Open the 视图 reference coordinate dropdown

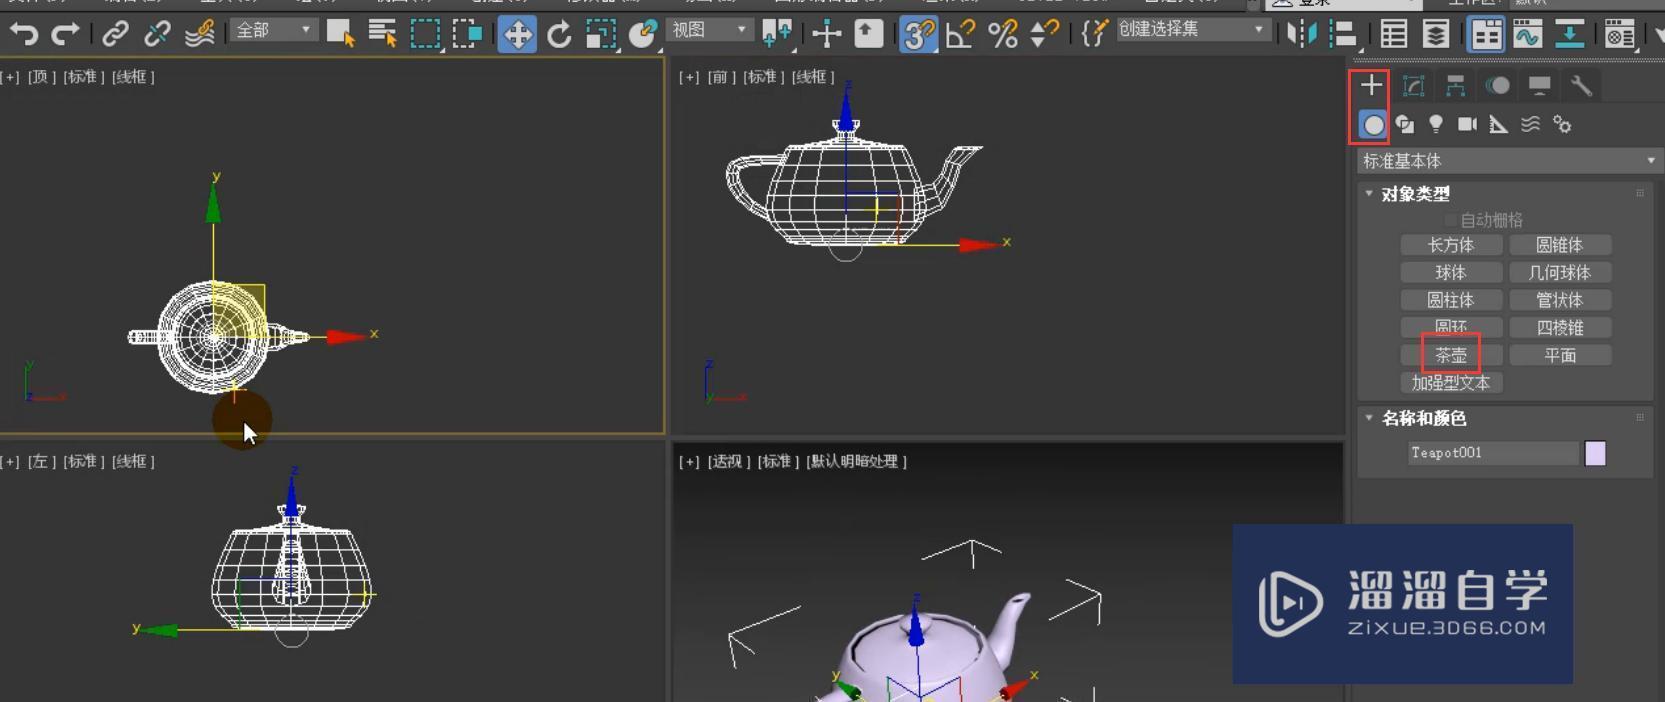[x=709, y=30]
